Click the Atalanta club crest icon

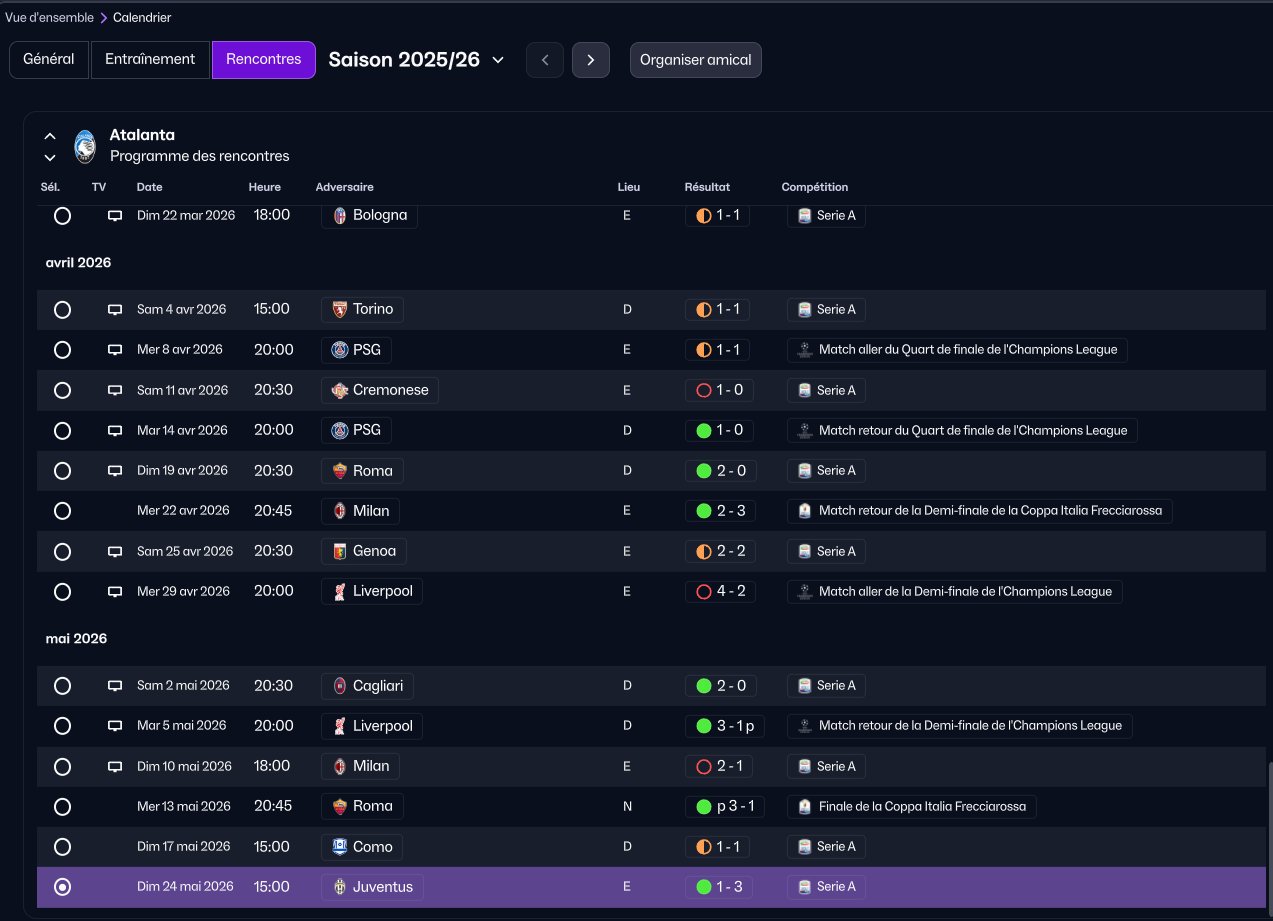point(84,146)
